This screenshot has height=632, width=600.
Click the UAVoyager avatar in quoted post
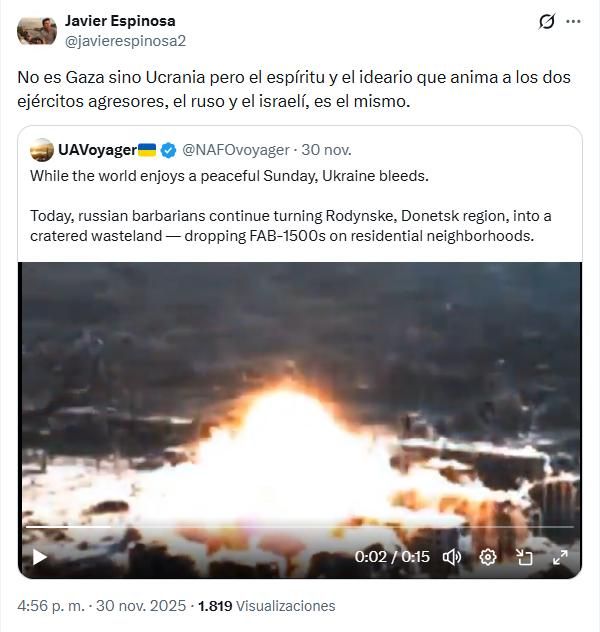[42, 150]
